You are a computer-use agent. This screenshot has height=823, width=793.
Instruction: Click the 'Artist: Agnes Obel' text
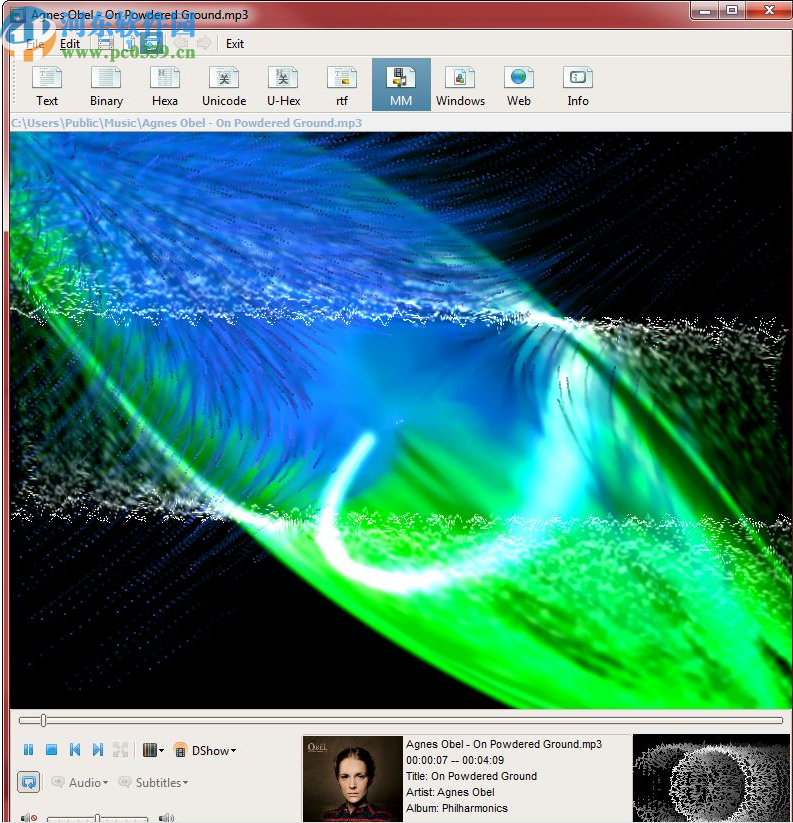tap(450, 792)
